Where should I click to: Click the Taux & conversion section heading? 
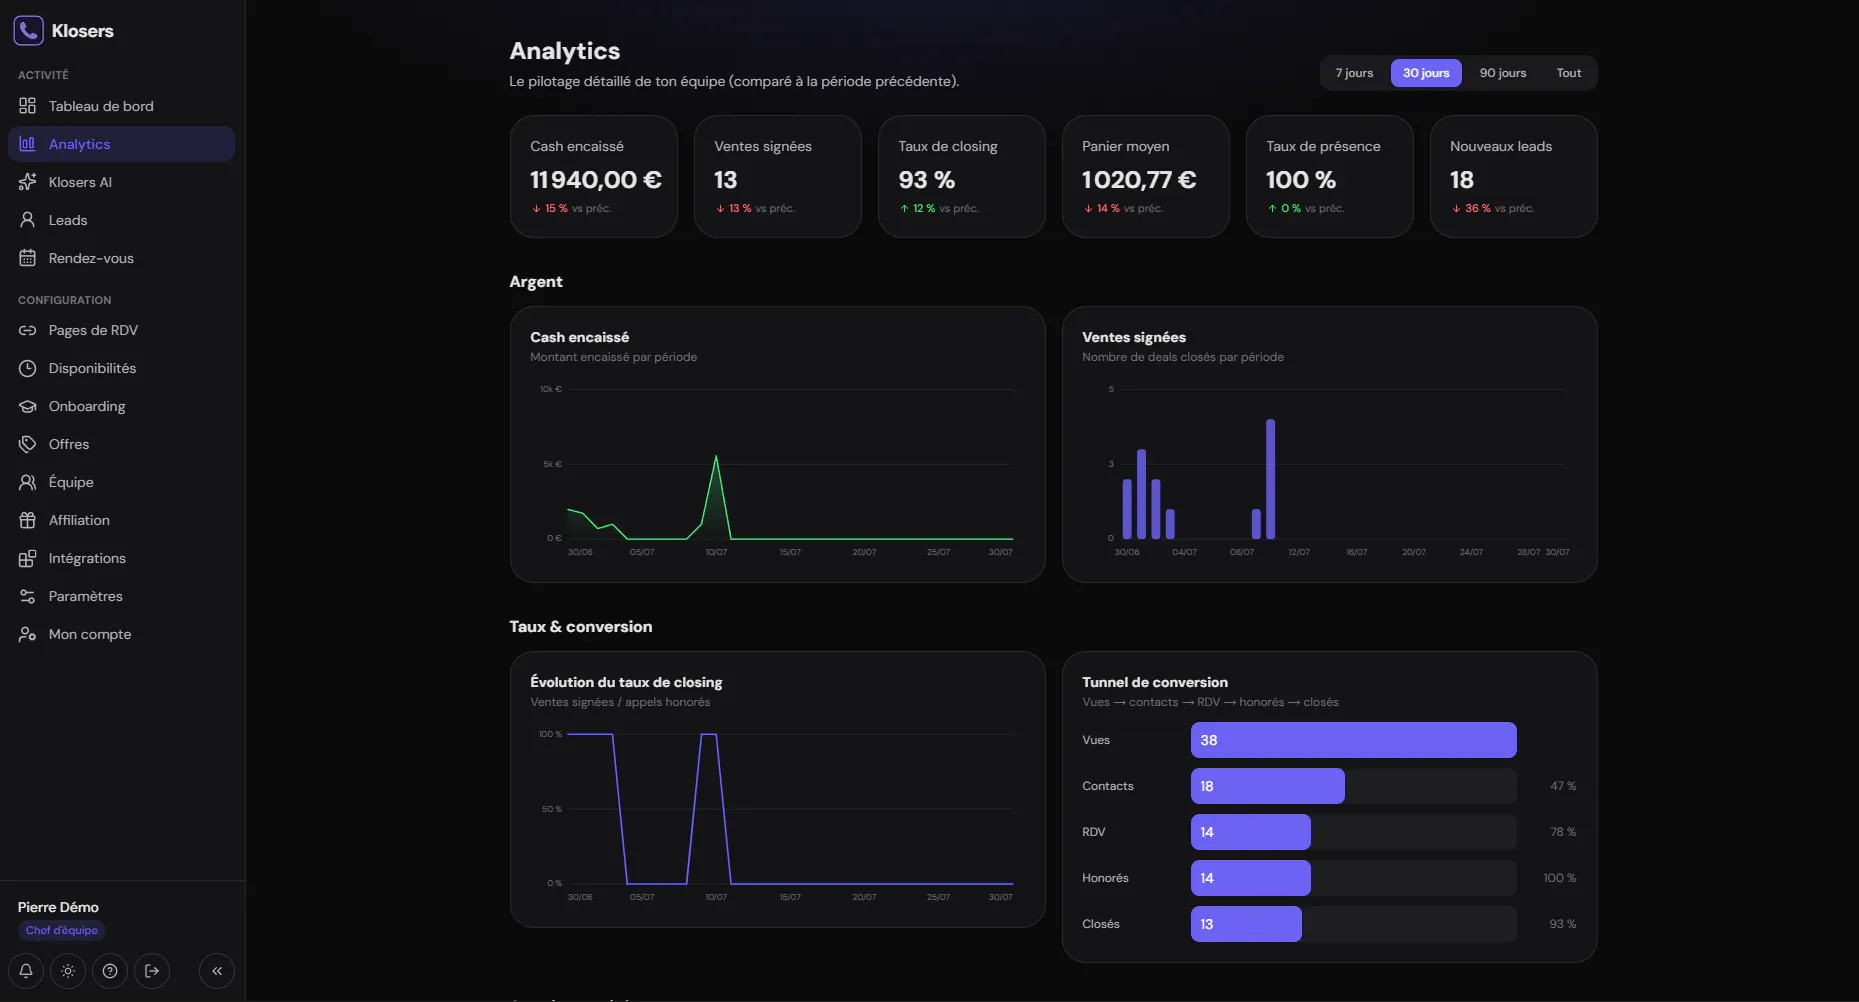[x=581, y=627]
